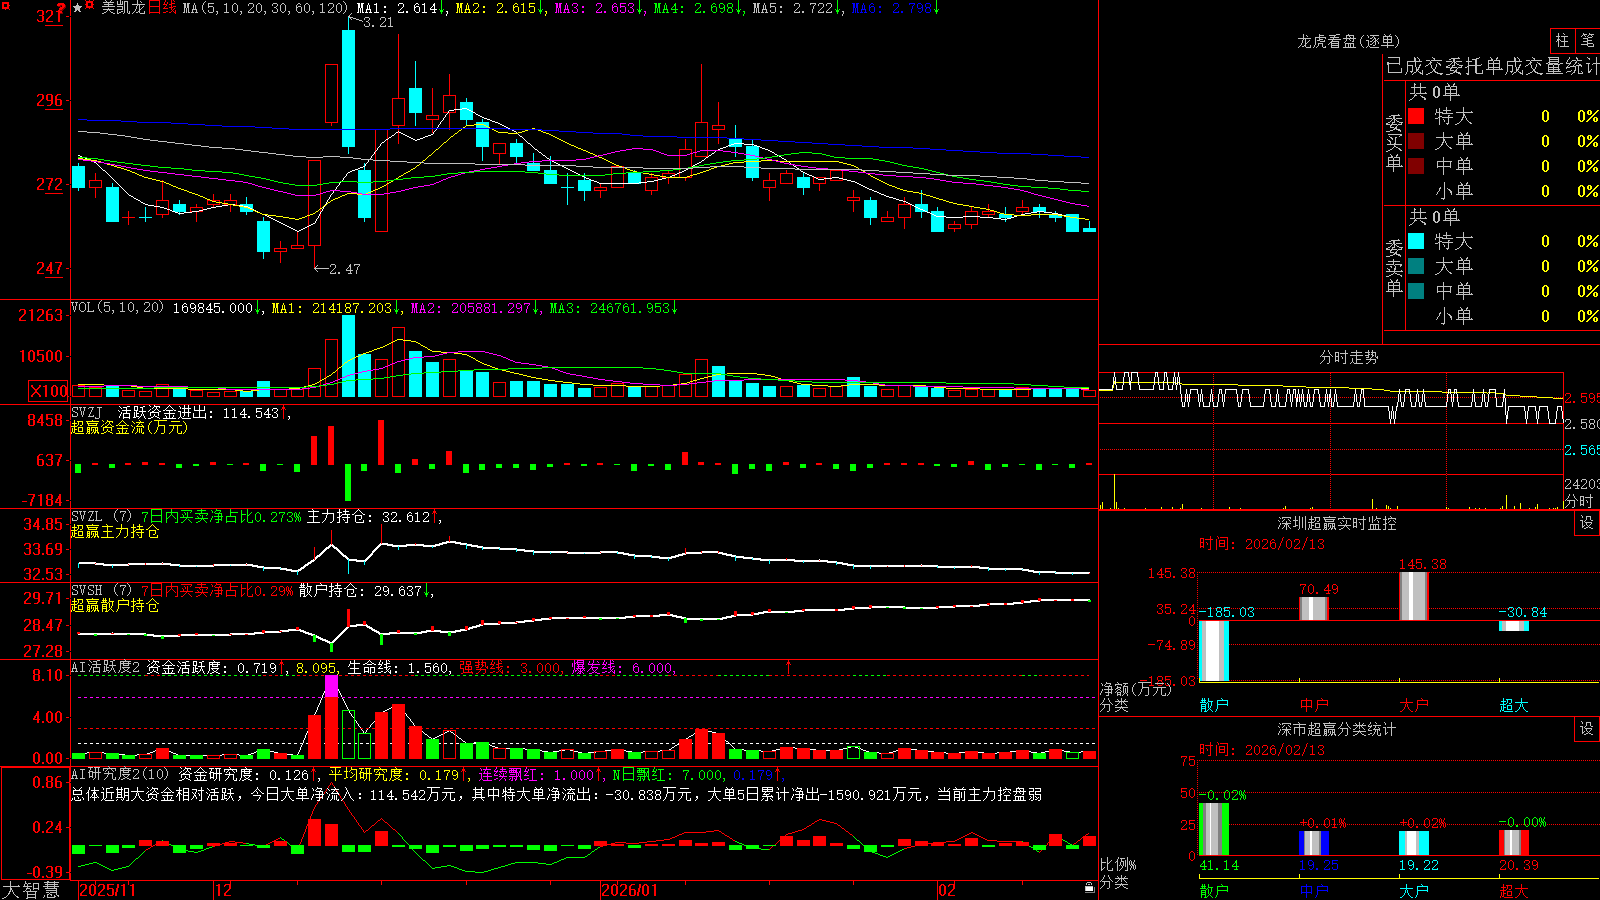Click the SVZJ indicator name
The height and width of the screenshot is (900, 1600).
(87, 413)
